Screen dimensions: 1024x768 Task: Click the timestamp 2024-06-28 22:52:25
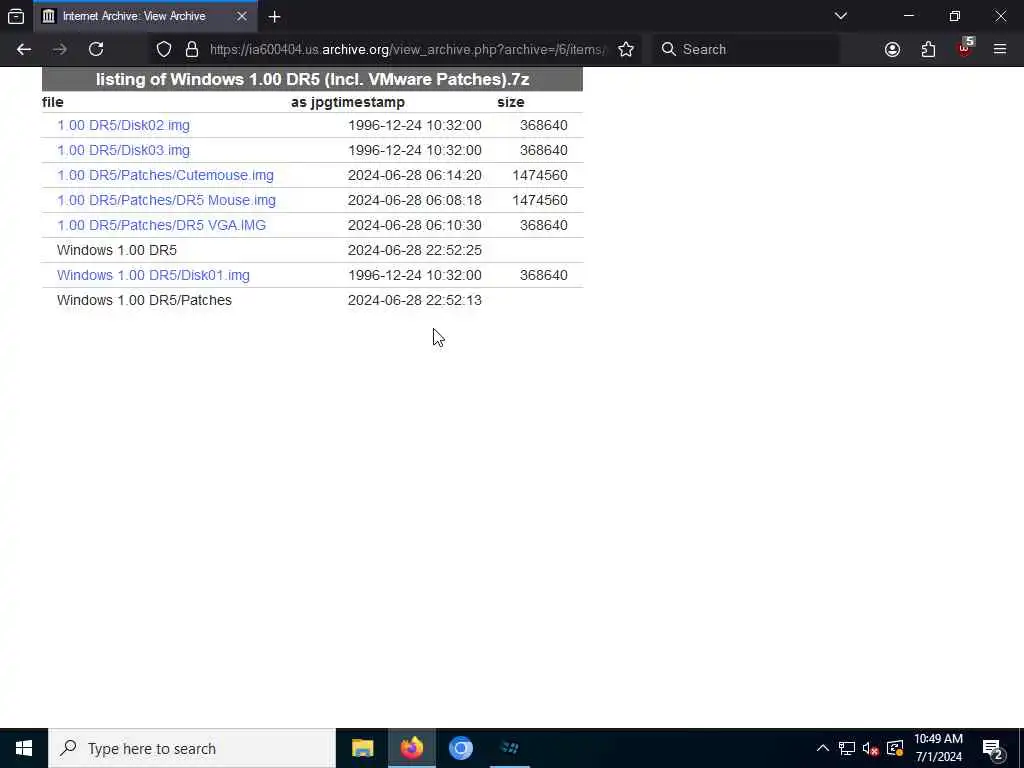pos(415,250)
